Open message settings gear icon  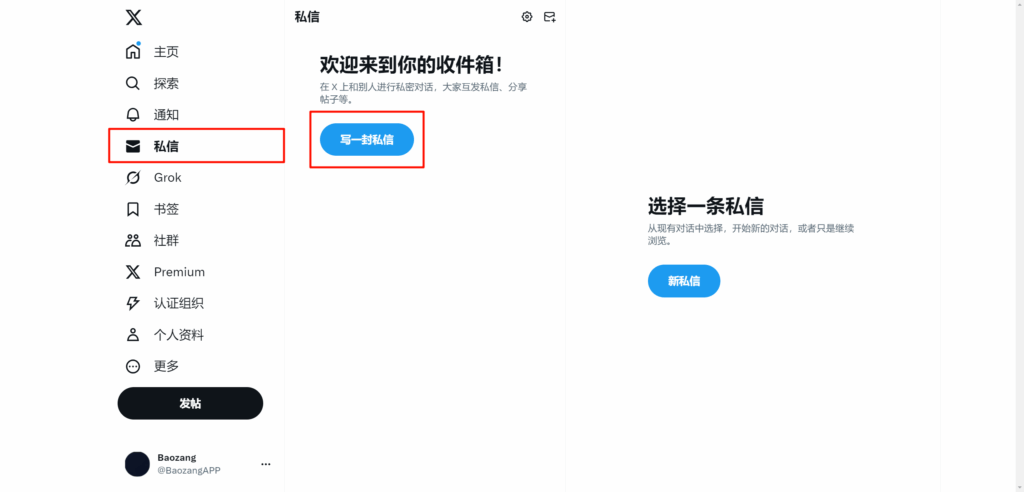[527, 17]
